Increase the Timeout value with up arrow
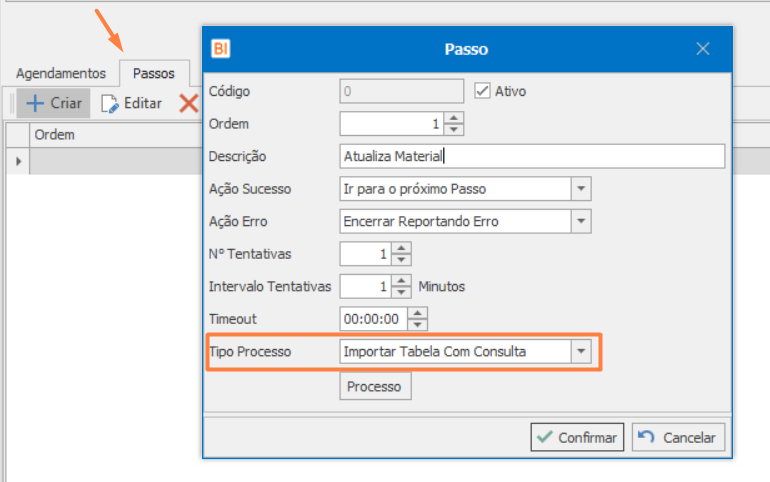The image size is (770, 482). click(x=419, y=313)
